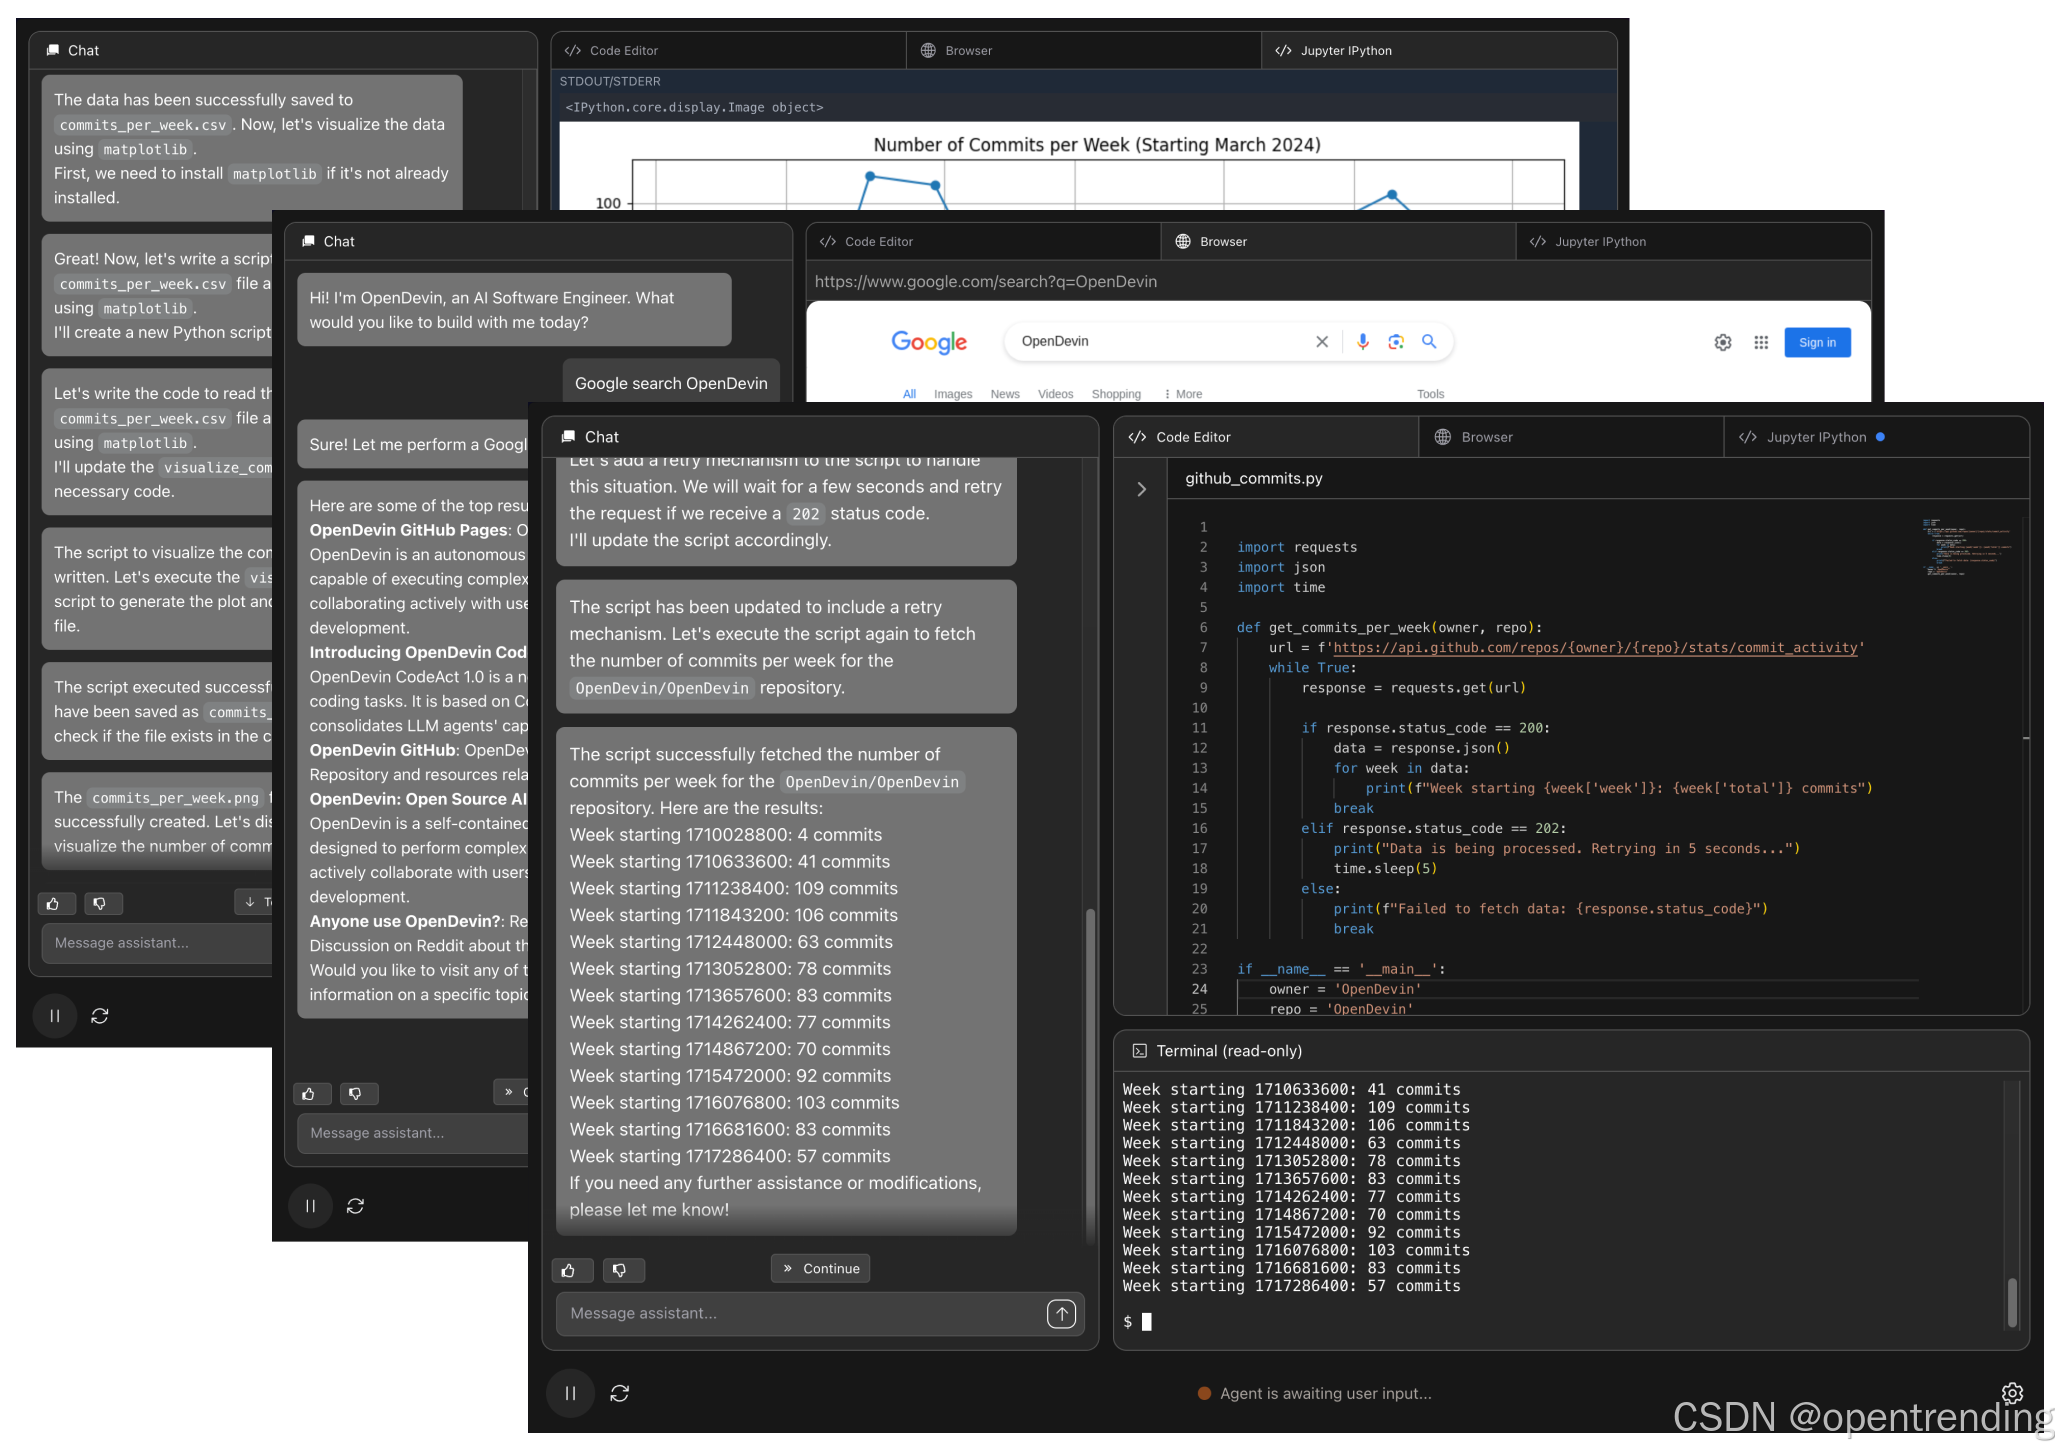Open Google search settings gear
This screenshot has height=1452, width=2059.
point(1723,342)
